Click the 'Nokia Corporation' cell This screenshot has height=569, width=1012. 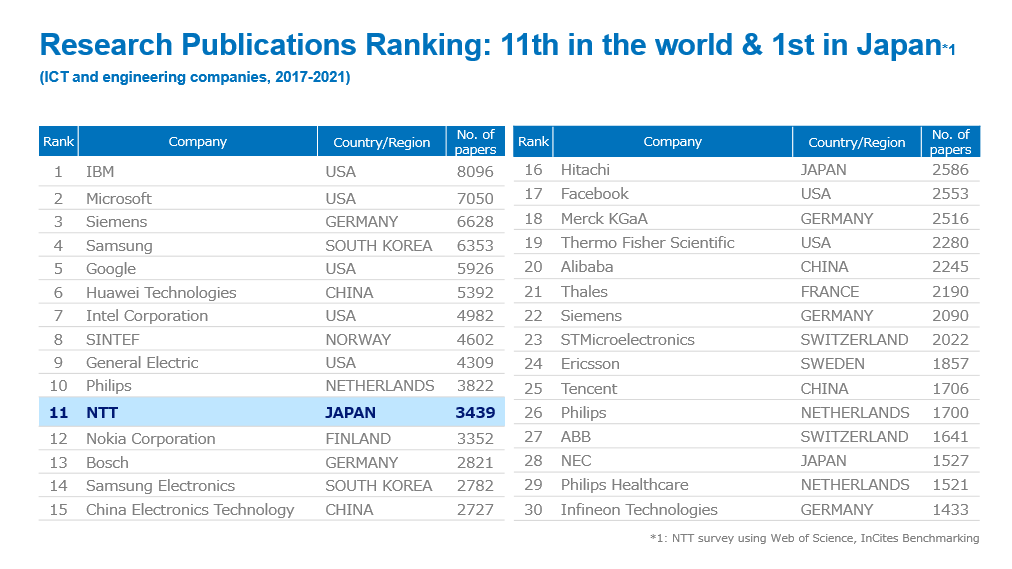(x=150, y=439)
